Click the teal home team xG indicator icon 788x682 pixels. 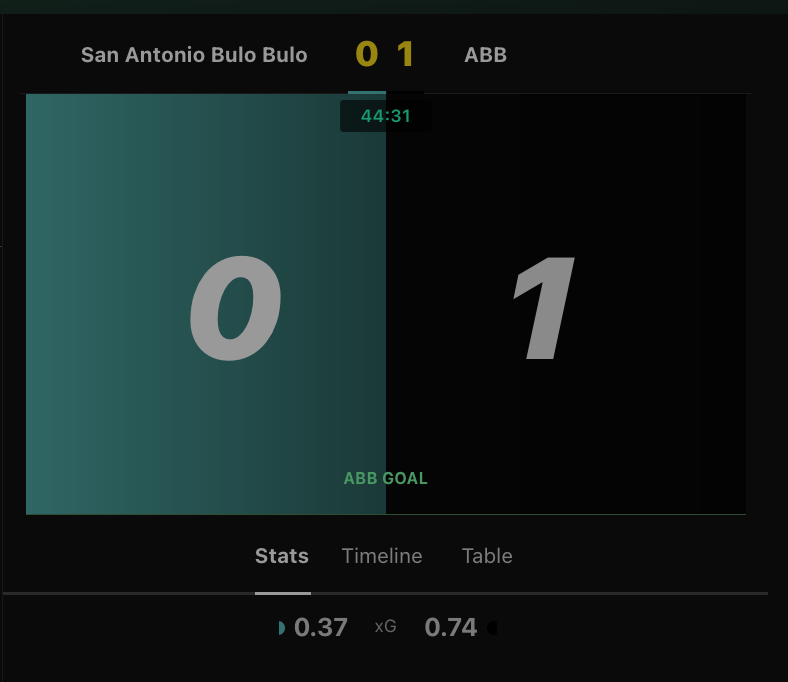pyautogui.click(x=281, y=628)
